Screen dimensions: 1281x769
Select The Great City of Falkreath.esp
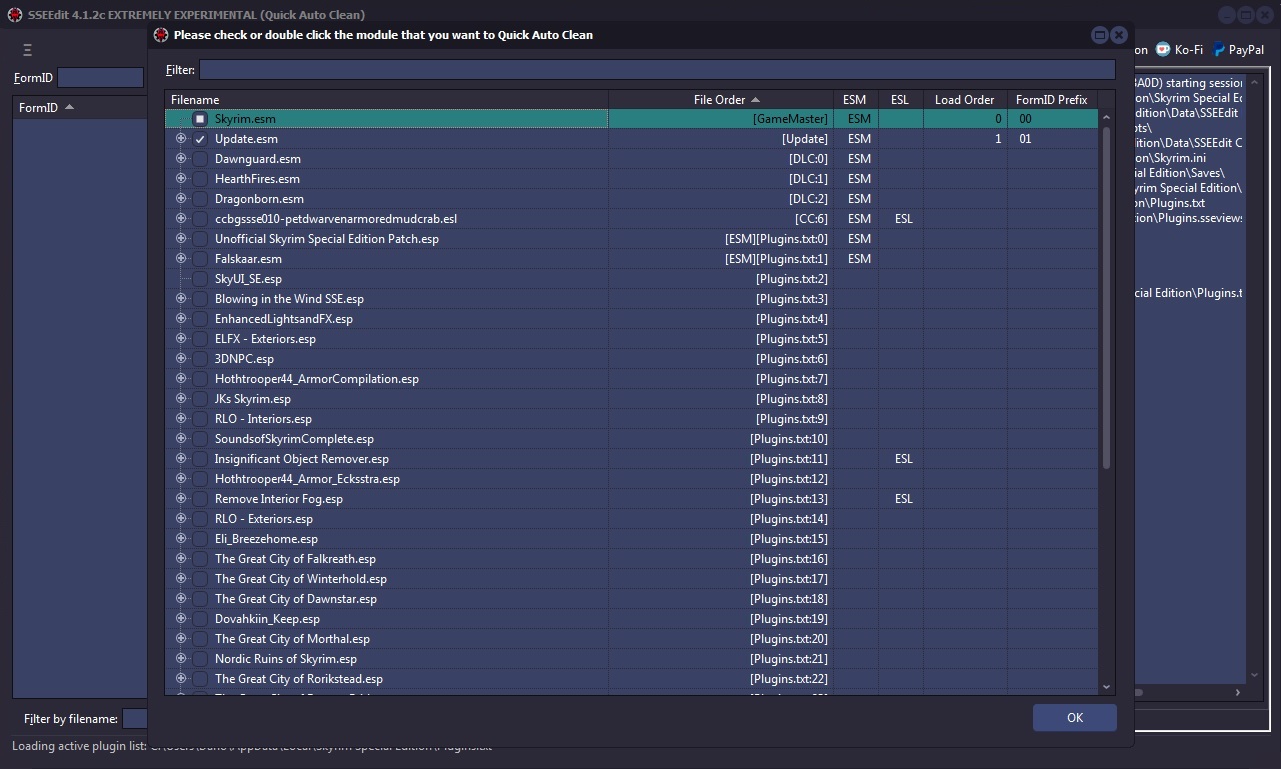tap(632, 559)
